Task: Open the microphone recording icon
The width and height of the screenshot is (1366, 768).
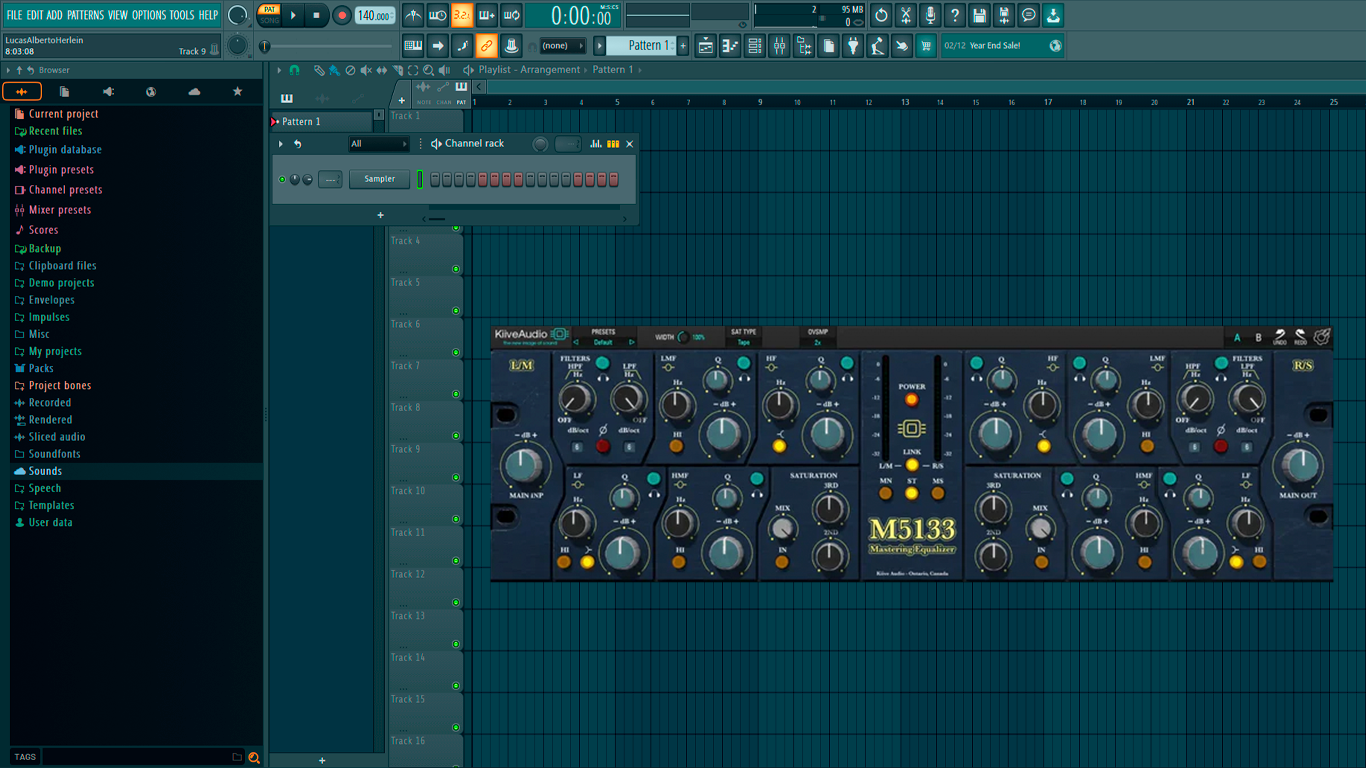Action: click(930, 15)
